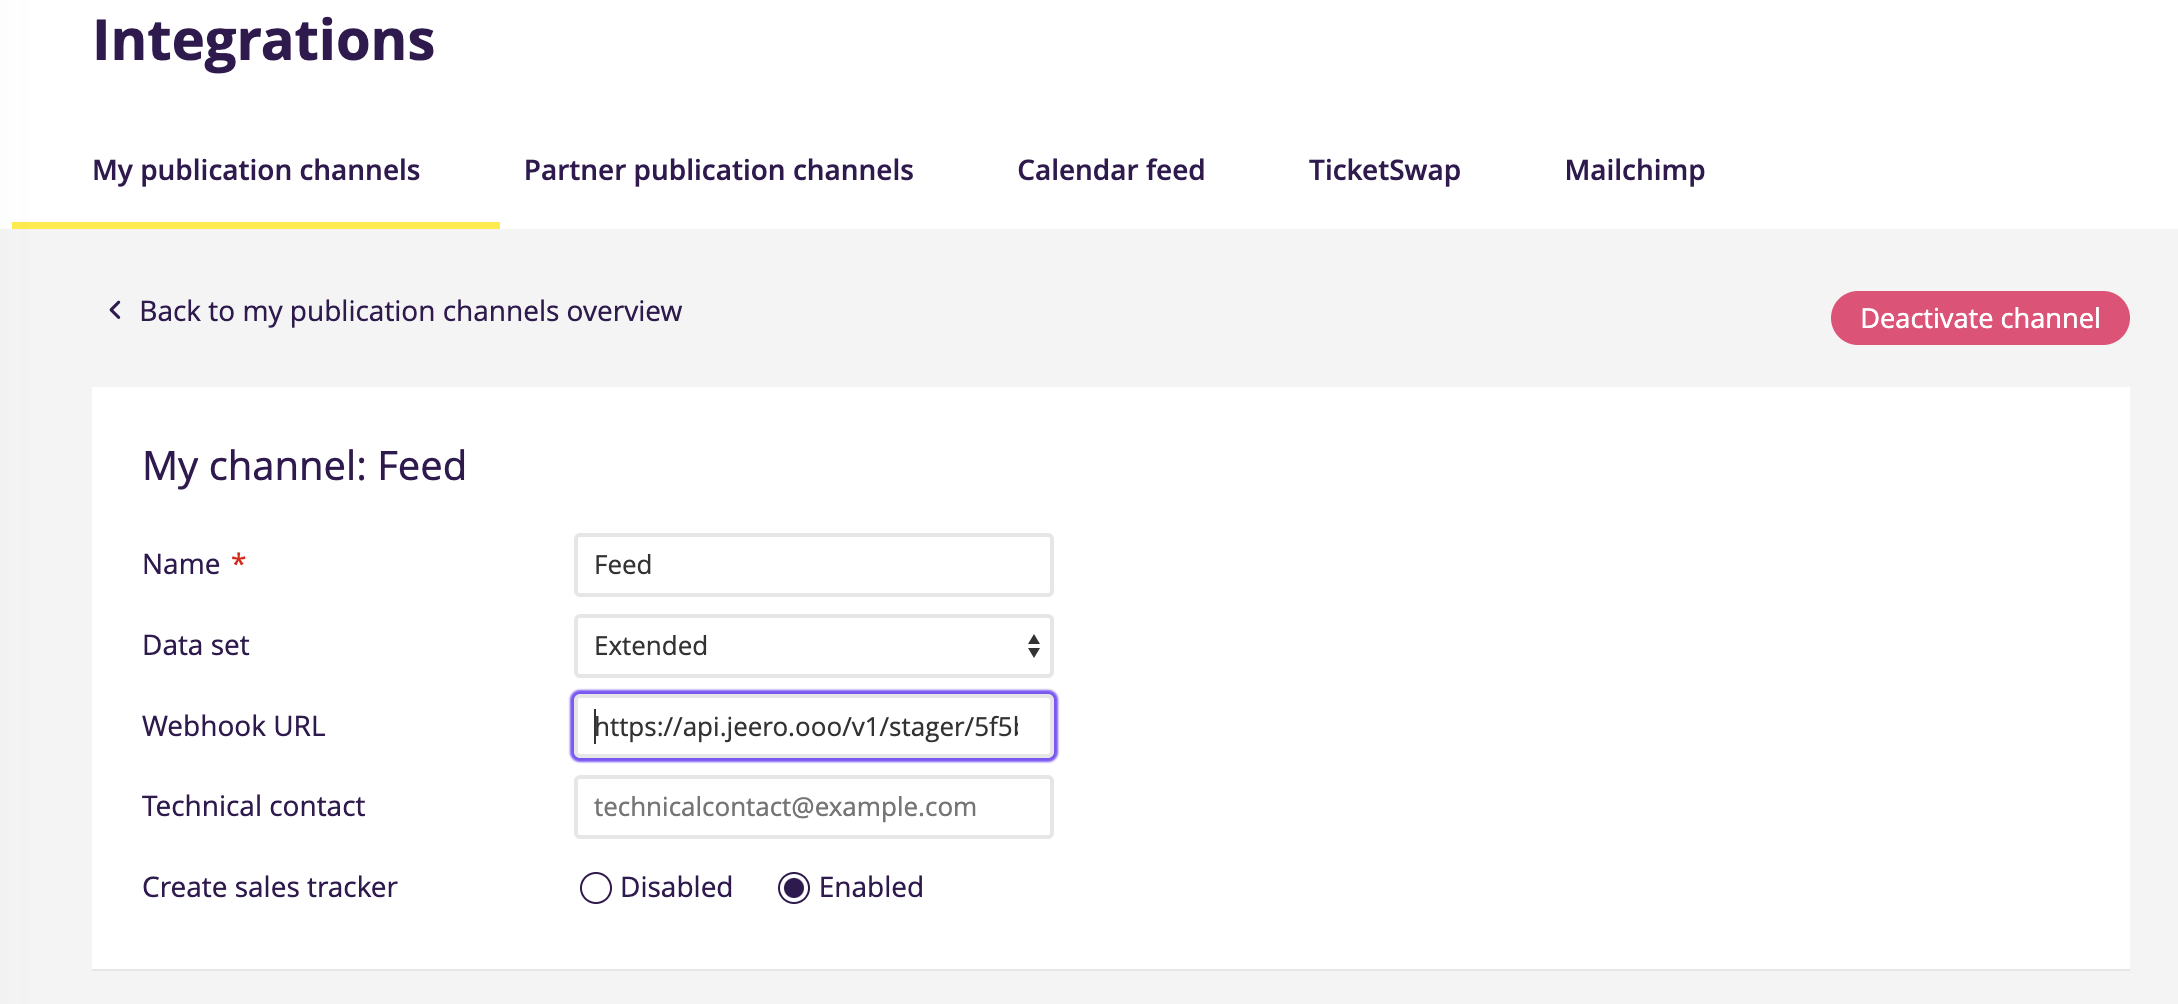
Task: Click the Webhook URL label
Action: (x=233, y=726)
